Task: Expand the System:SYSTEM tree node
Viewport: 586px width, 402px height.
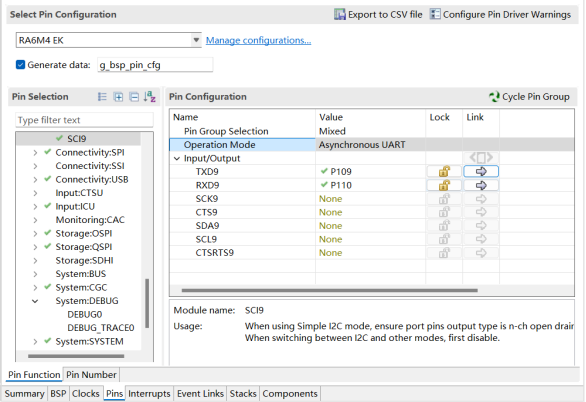Action: [35, 341]
